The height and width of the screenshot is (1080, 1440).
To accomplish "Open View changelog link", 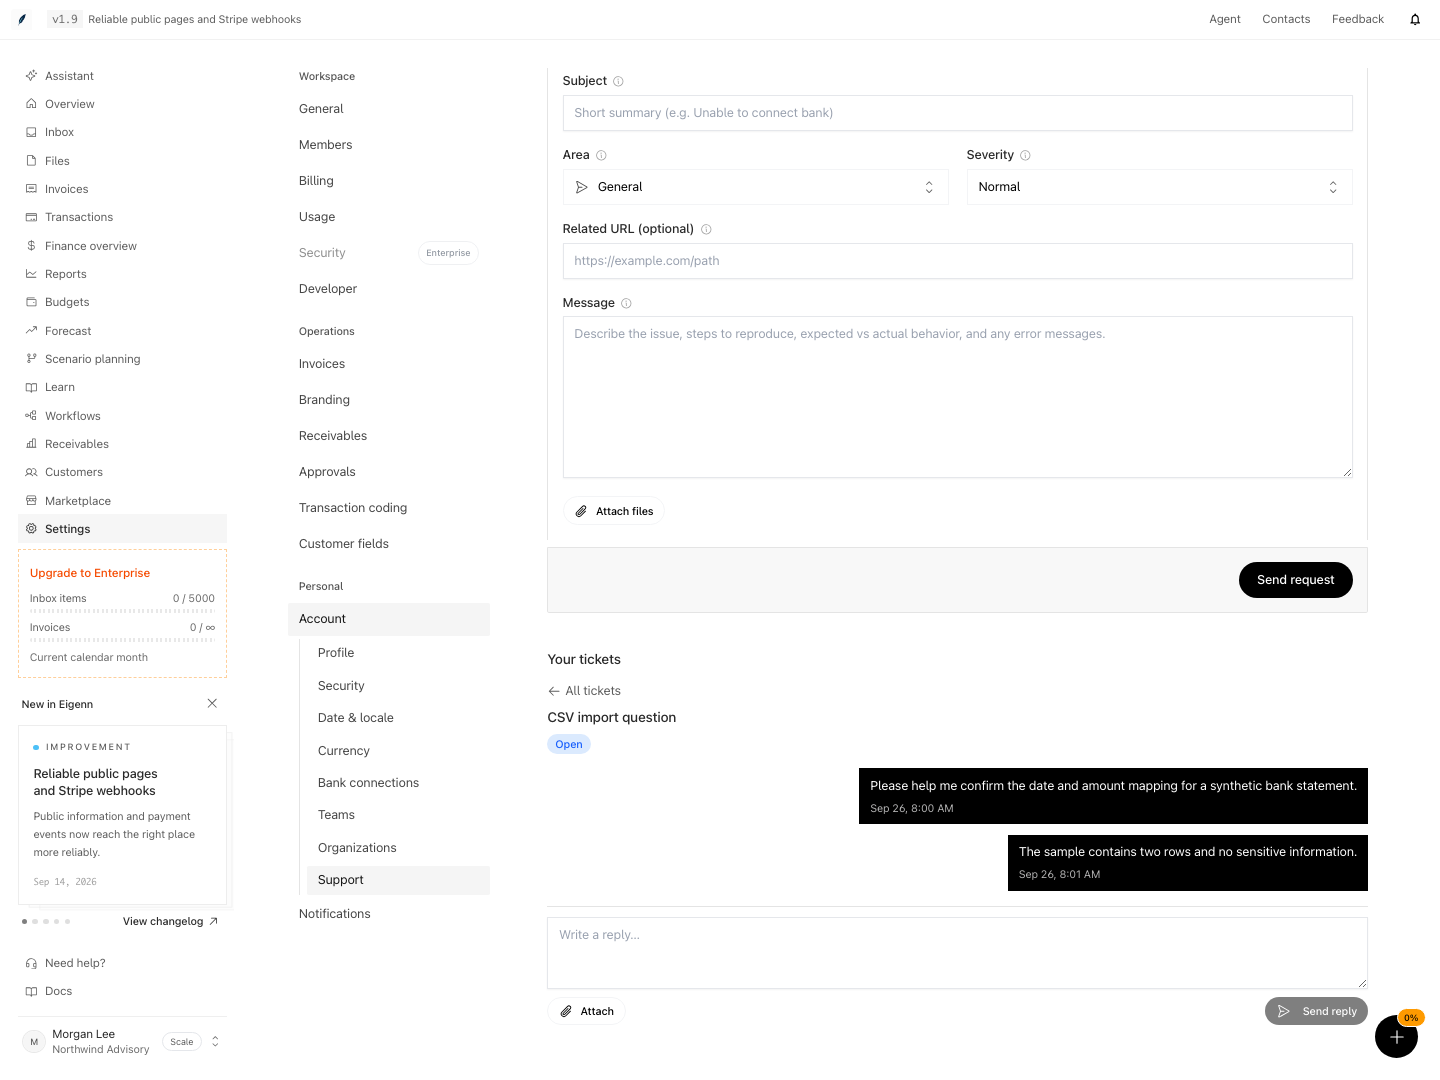I will [x=170, y=922].
